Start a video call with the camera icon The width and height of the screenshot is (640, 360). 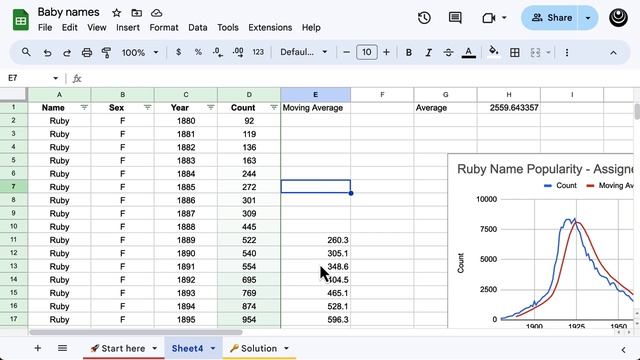tap(489, 18)
